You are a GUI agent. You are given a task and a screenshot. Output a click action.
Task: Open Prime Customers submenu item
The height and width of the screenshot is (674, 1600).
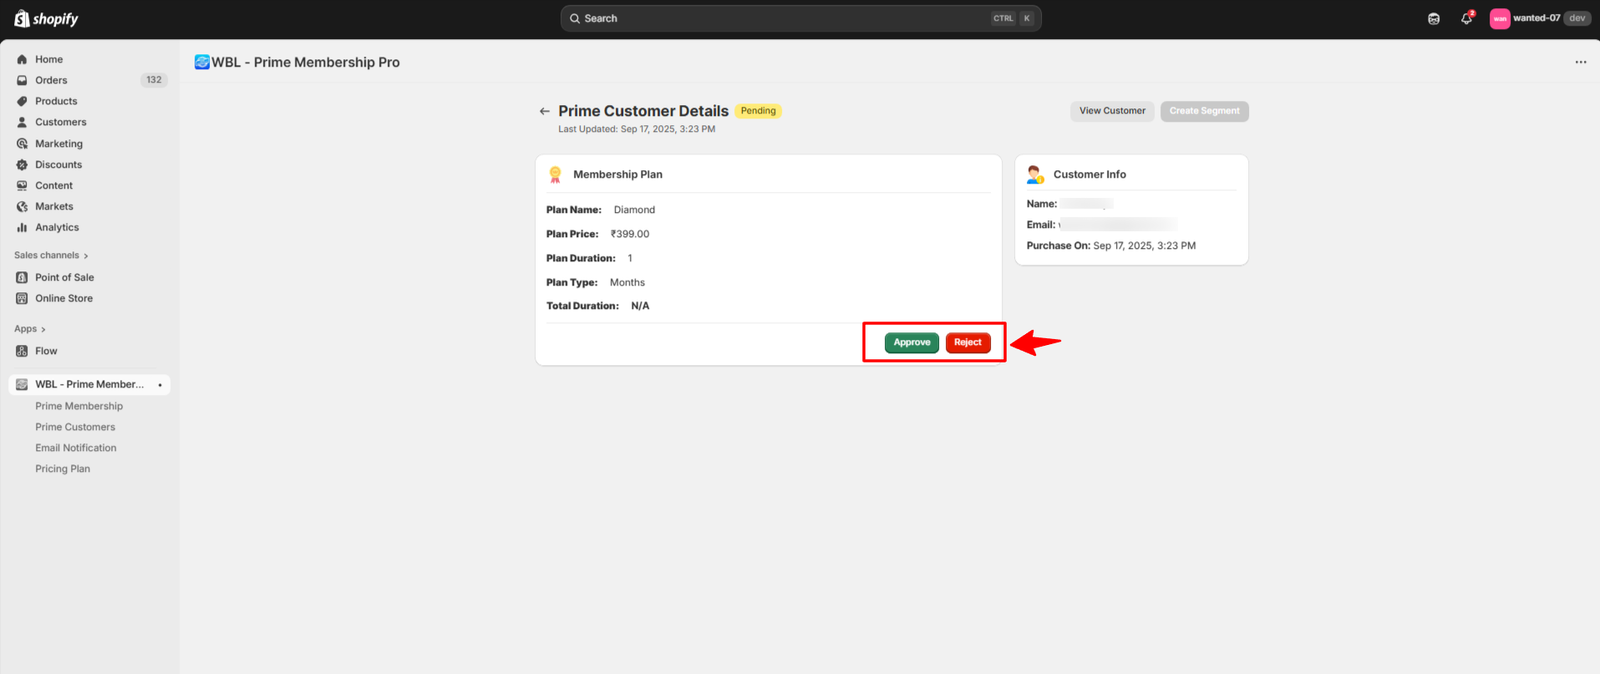tap(75, 428)
